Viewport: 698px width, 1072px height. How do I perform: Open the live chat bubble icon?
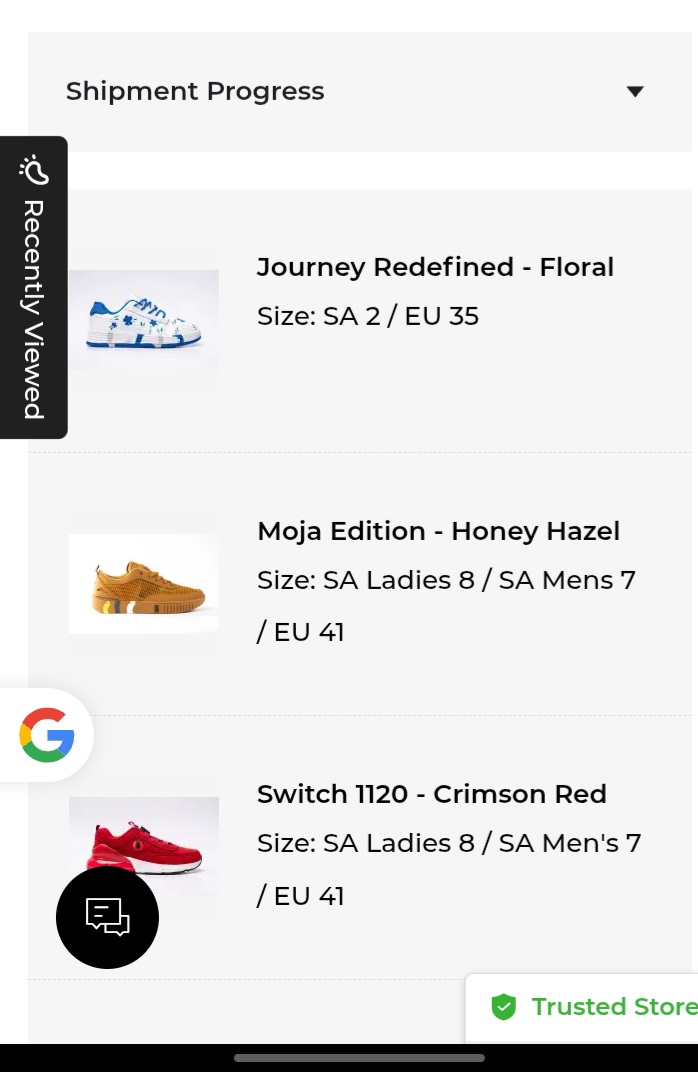click(x=107, y=916)
